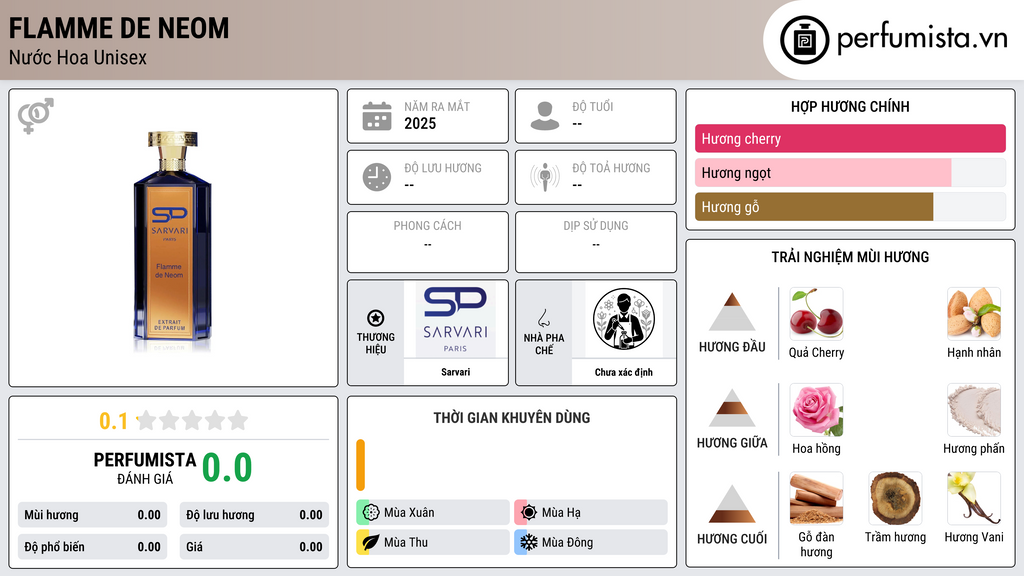Select the Hạnh nhân almond note image
The height and width of the screenshot is (576, 1024).
tap(974, 314)
